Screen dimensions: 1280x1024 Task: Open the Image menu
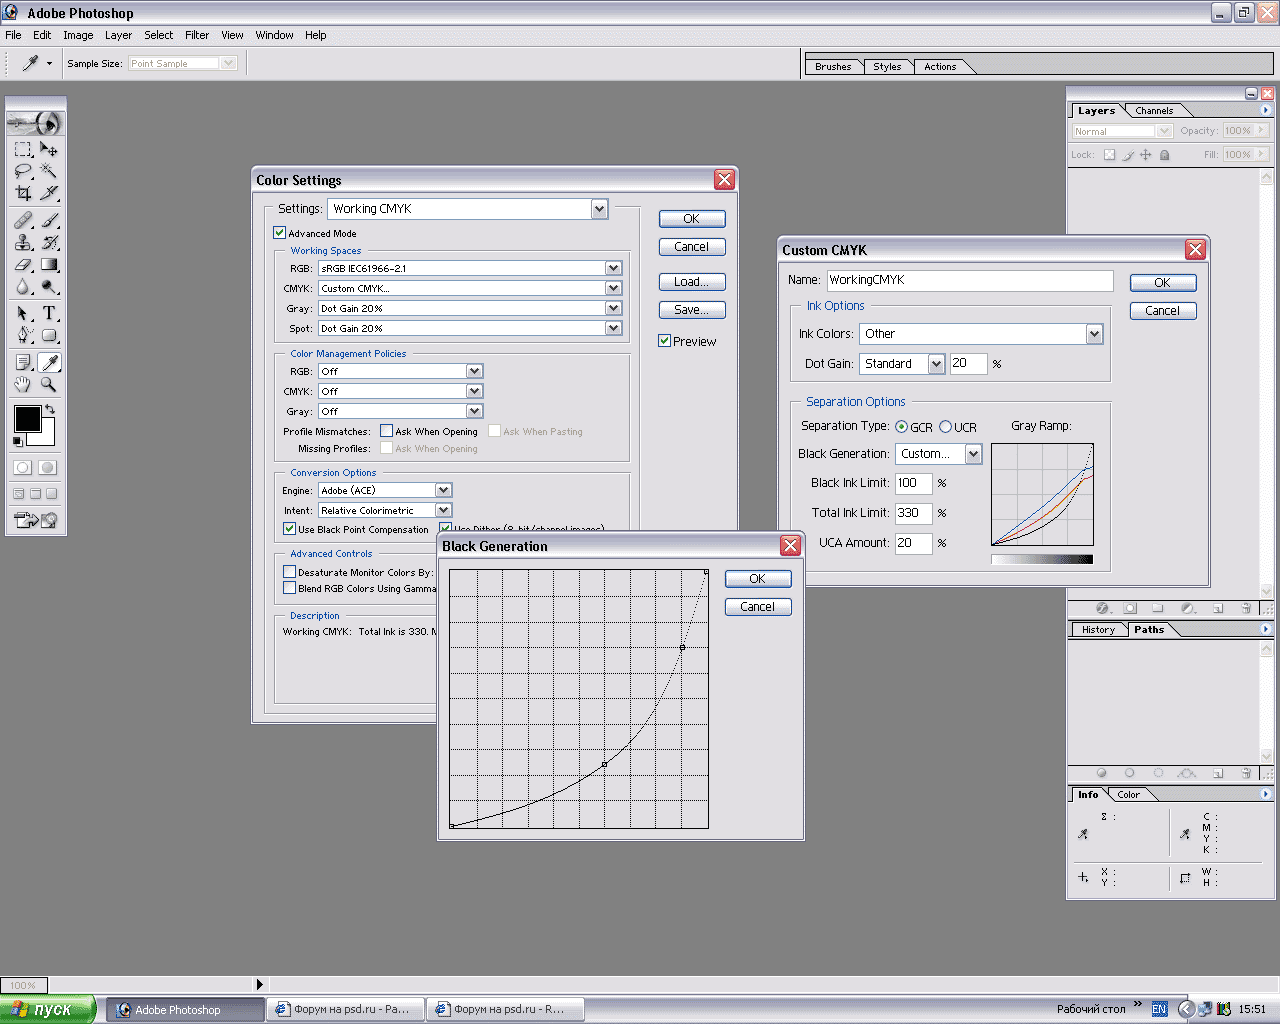coord(78,35)
